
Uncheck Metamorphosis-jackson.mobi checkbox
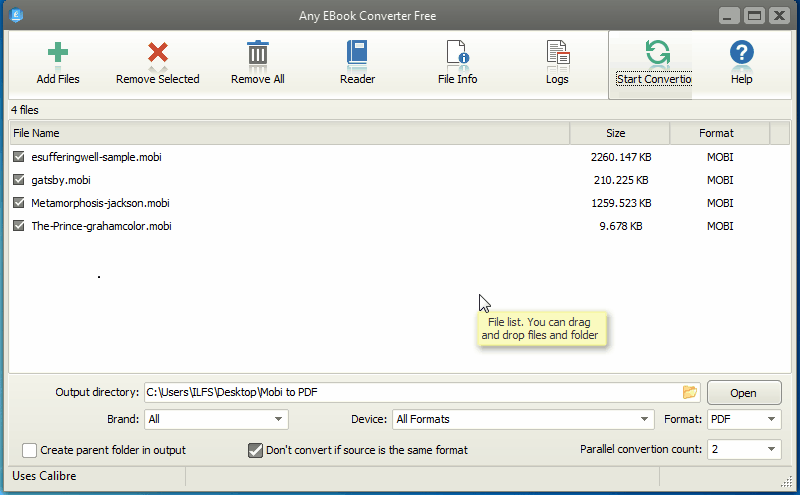click(x=19, y=203)
